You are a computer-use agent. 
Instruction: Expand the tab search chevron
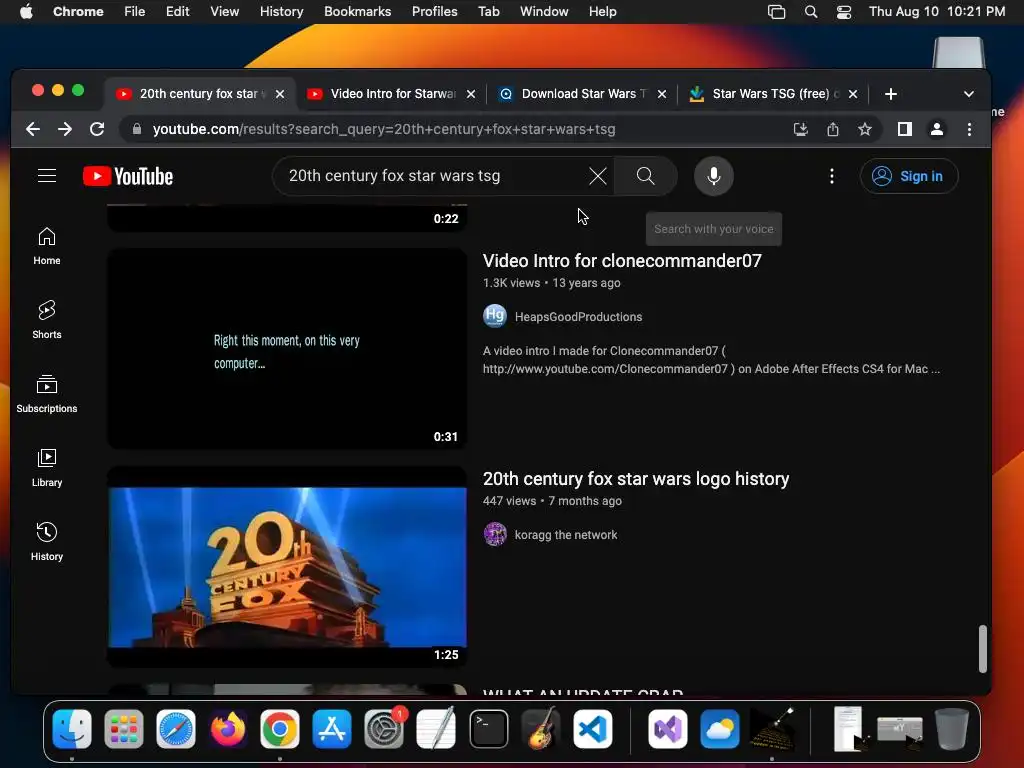pos(969,94)
